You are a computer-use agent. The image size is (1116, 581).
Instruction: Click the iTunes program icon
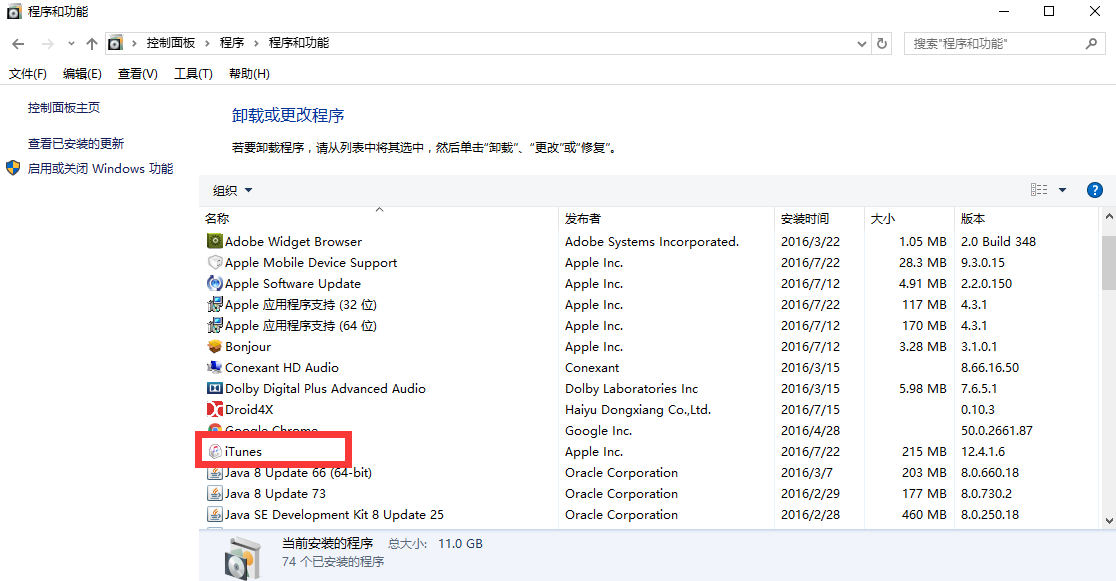tap(214, 451)
